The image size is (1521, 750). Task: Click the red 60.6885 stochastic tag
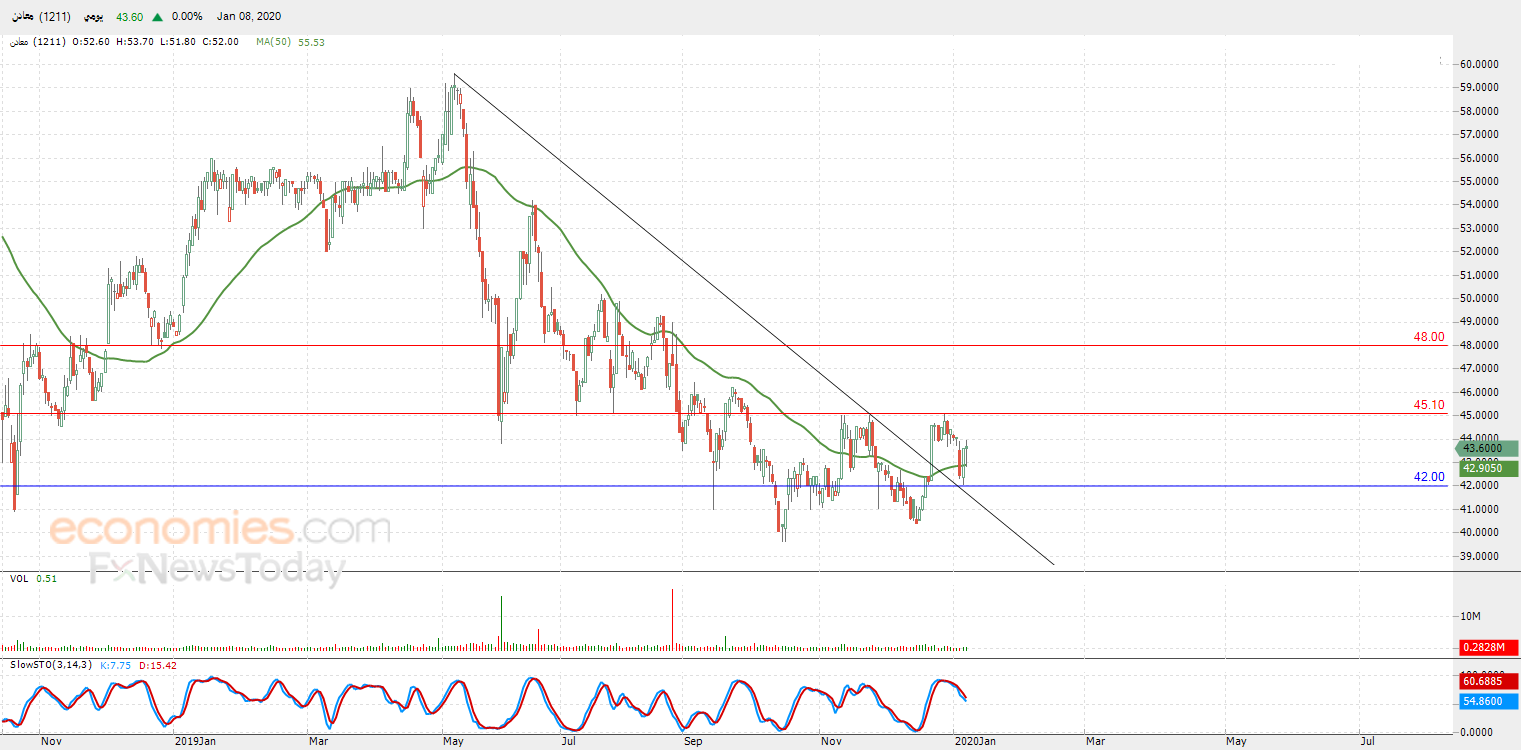click(1489, 681)
